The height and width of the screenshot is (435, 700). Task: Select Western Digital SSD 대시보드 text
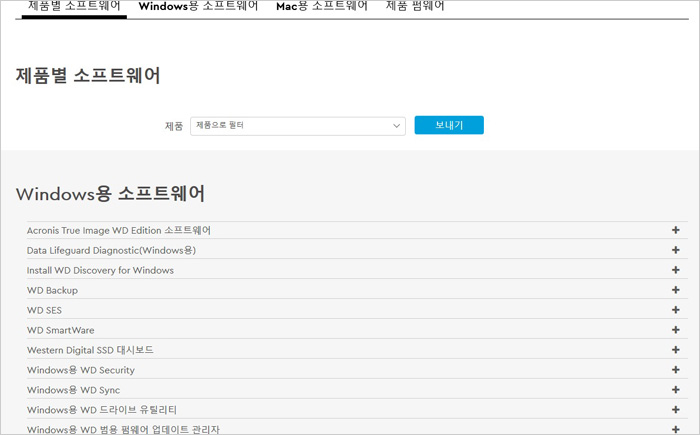coord(90,350)
